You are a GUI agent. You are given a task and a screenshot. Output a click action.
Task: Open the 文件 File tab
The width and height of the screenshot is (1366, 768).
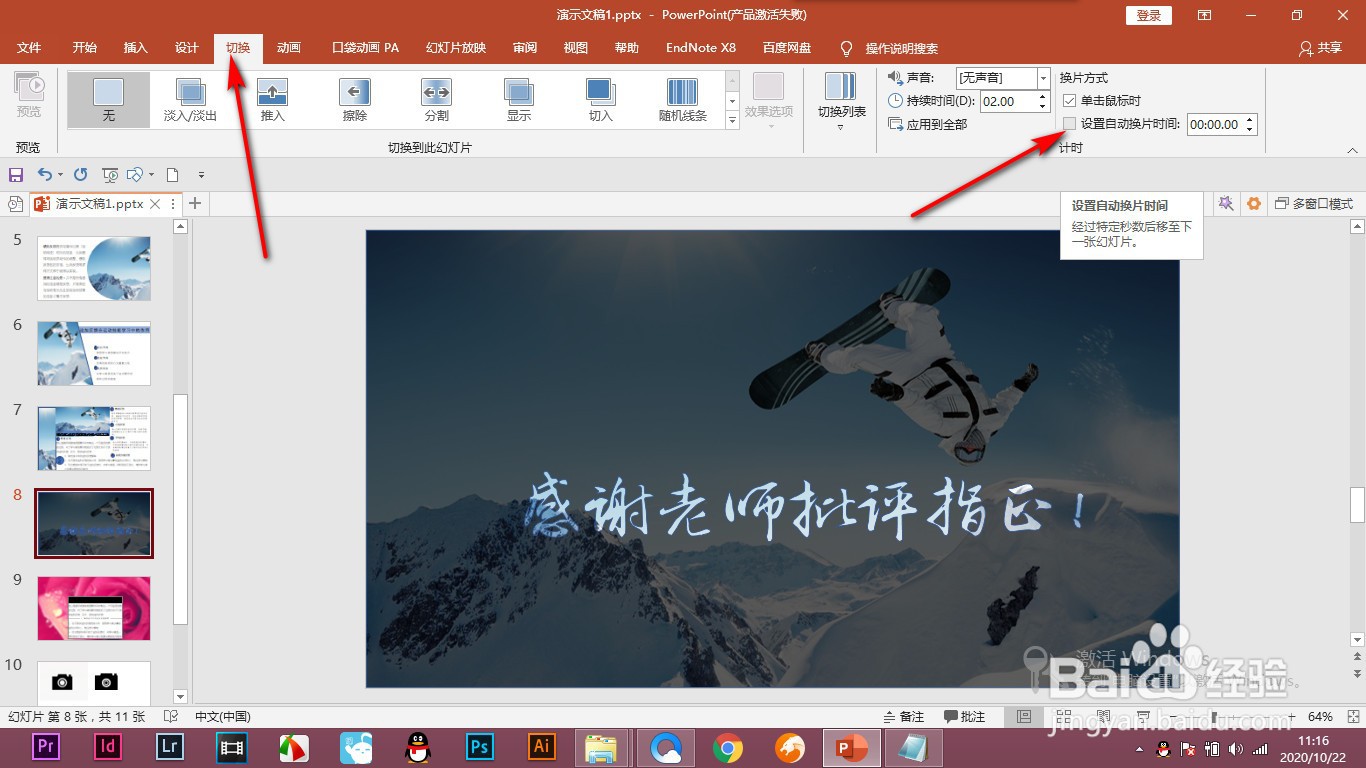pos(29,48)
